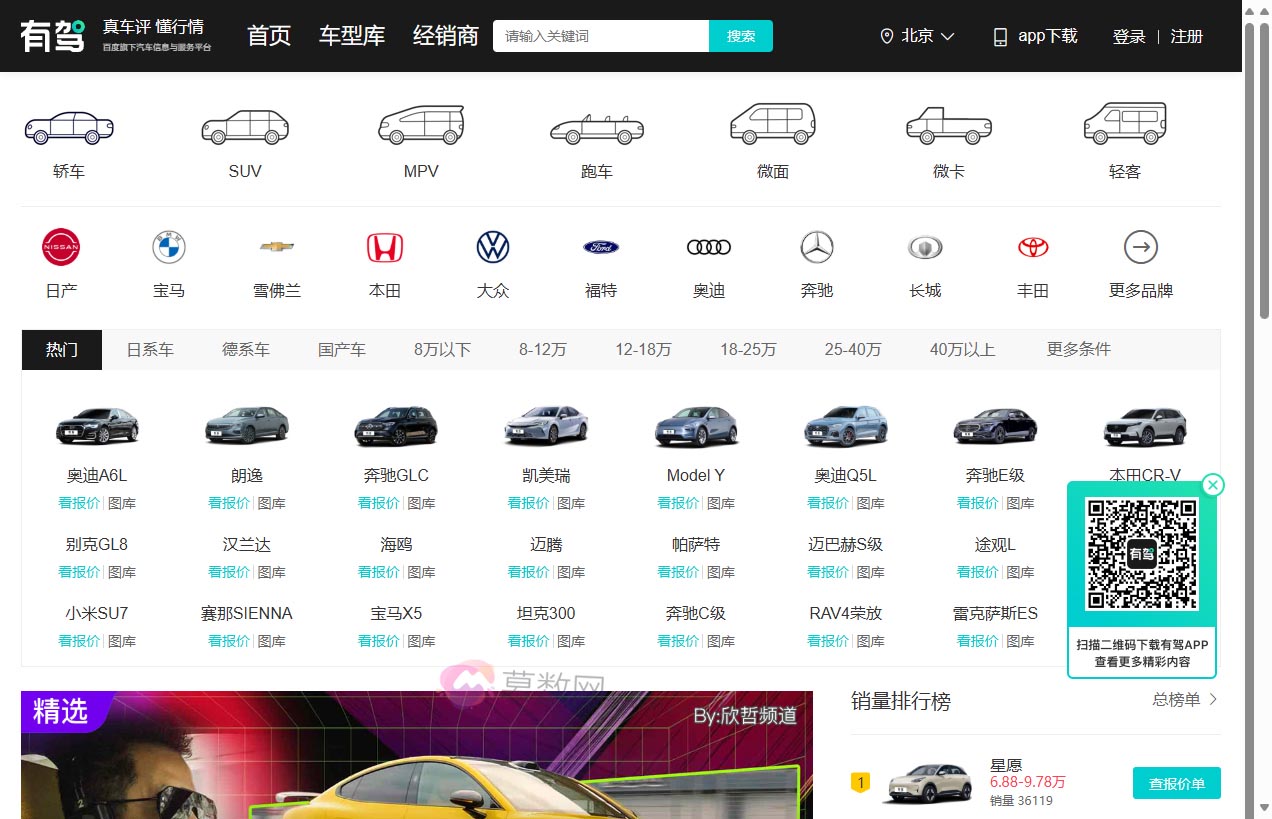Open the 宝马 BMW brand logo
Image resolution: width=1272 pixels, height=819 pixels.
[169, 247]
